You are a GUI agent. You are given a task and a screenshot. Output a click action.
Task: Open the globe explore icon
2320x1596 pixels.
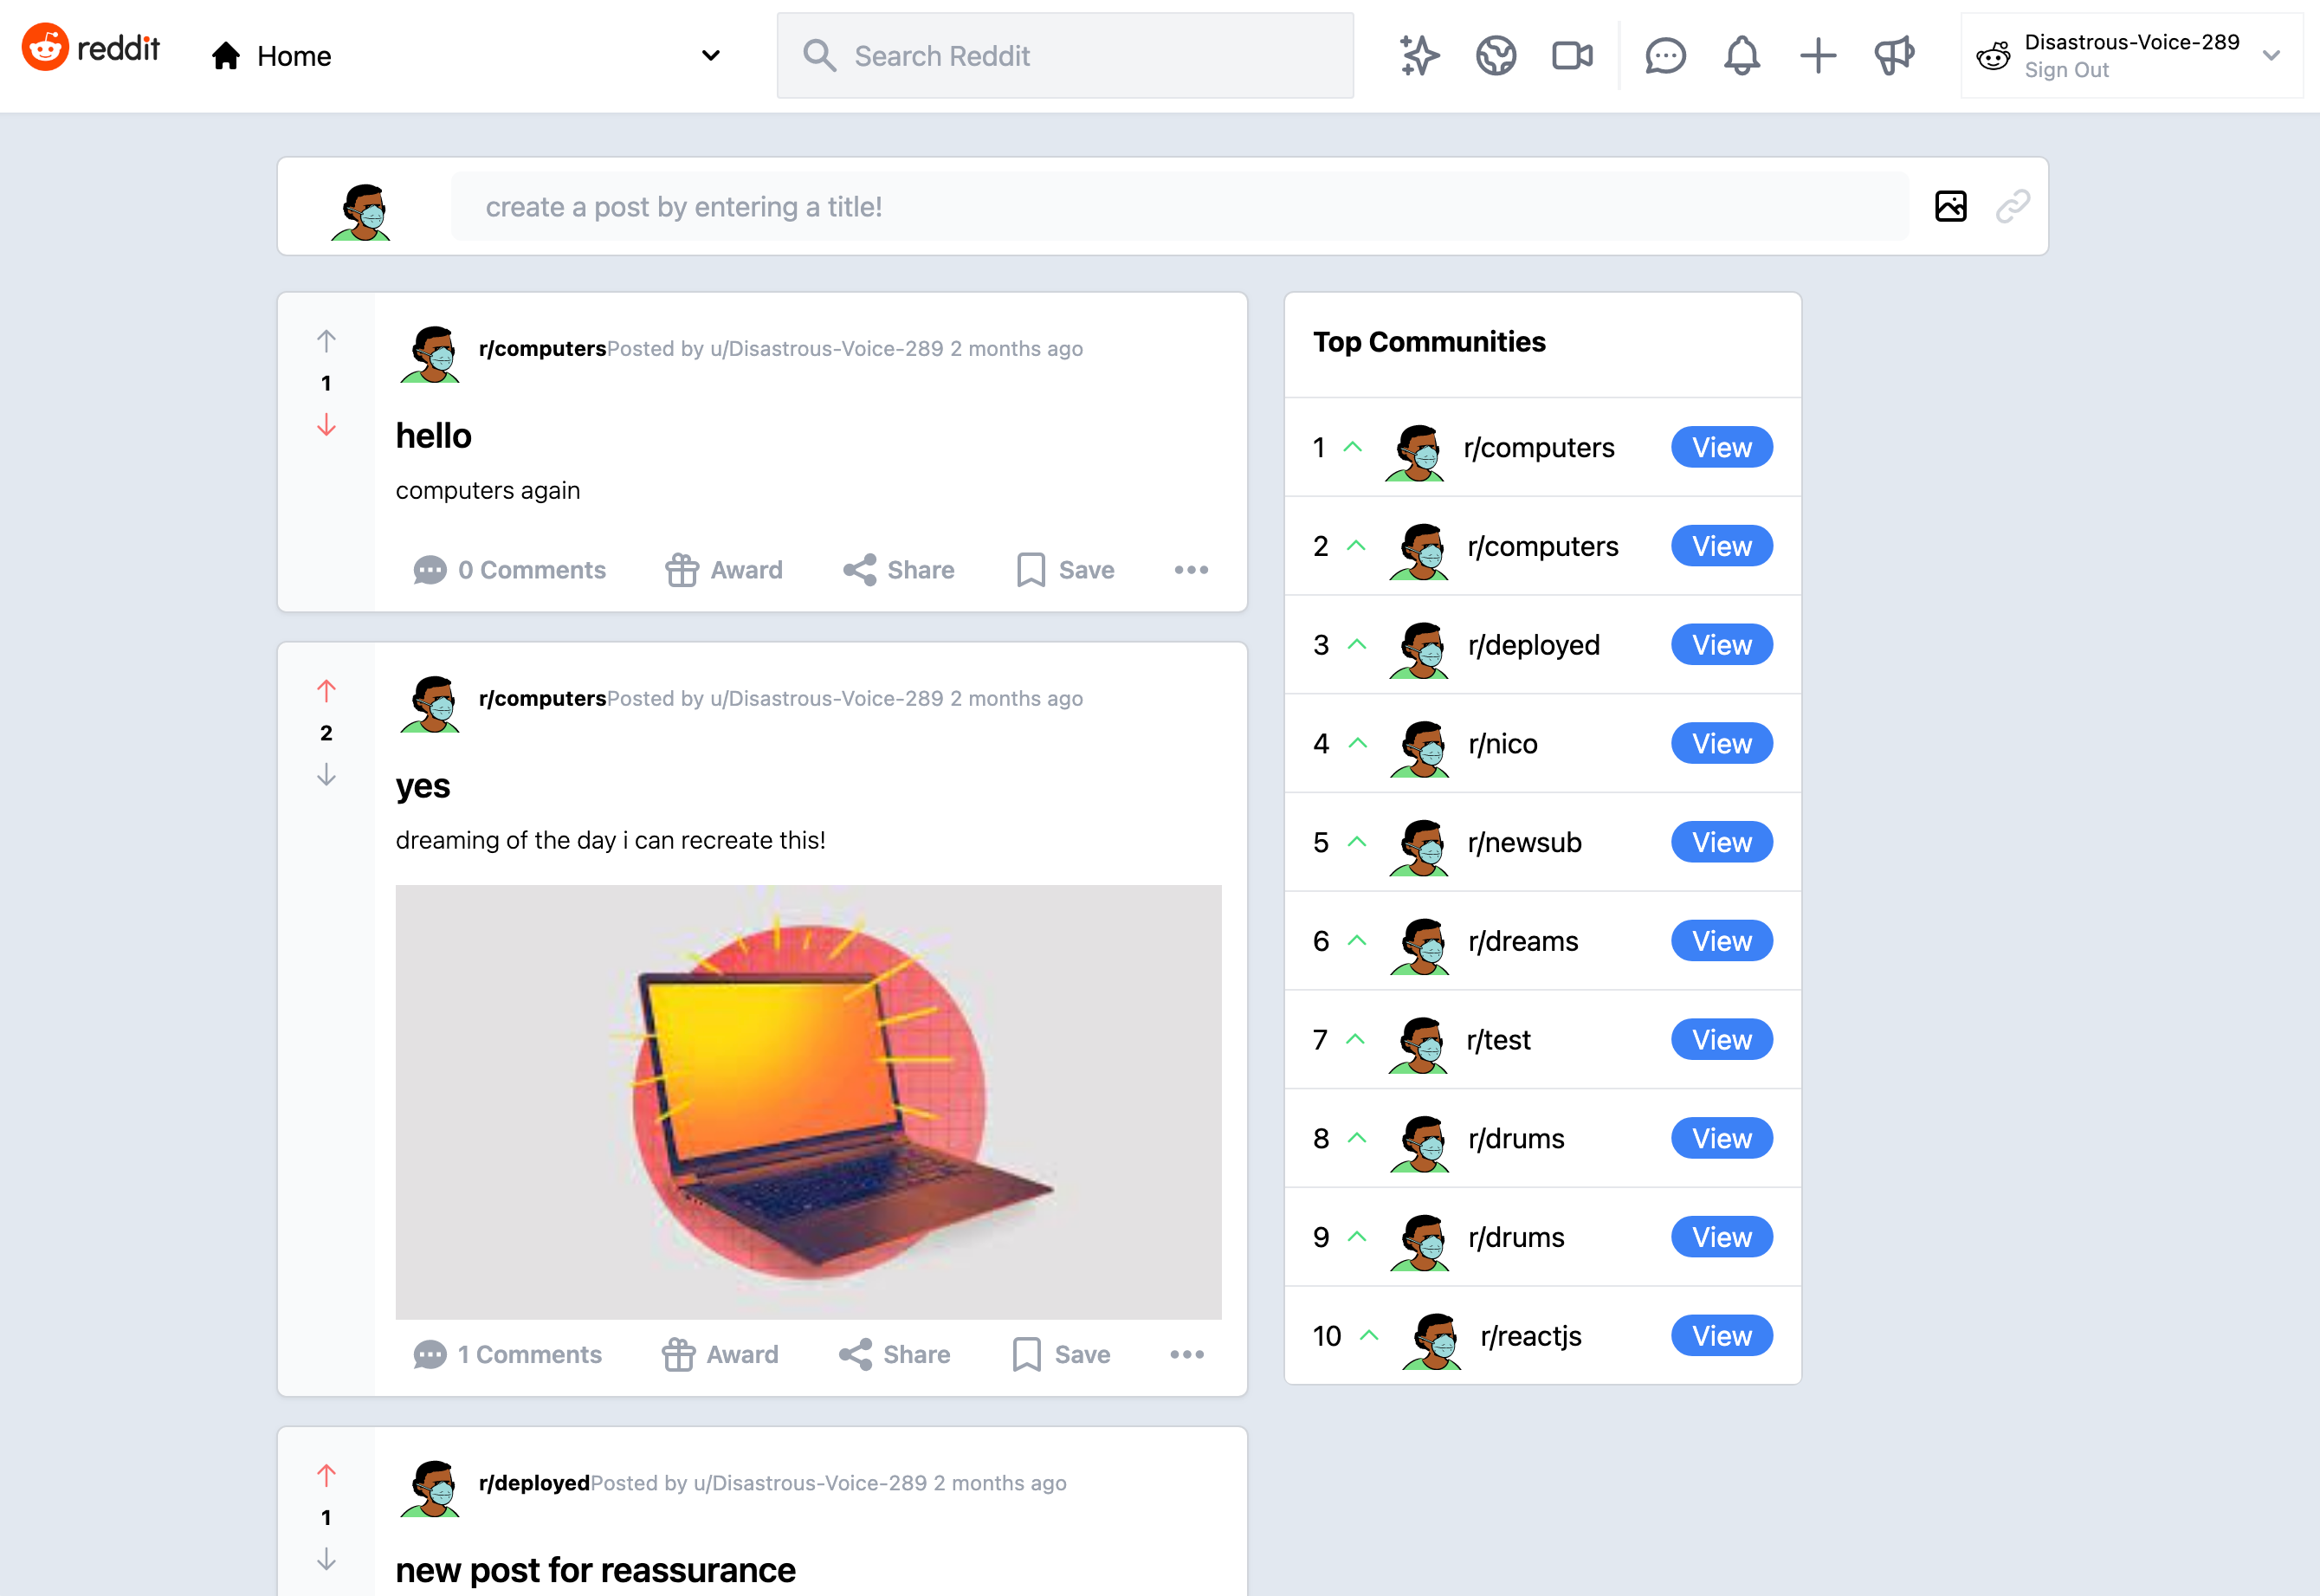click(1496, 56)
